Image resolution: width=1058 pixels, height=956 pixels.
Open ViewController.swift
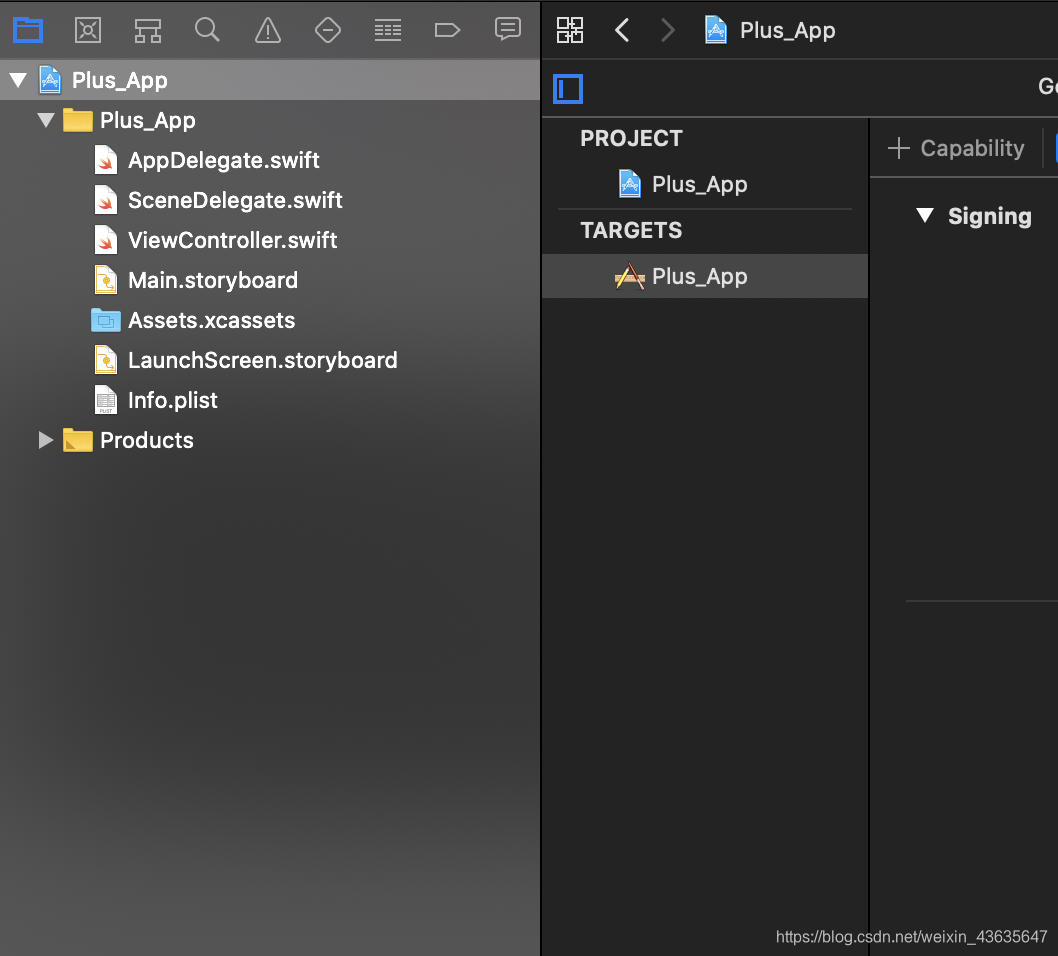(x=233, y=240)
